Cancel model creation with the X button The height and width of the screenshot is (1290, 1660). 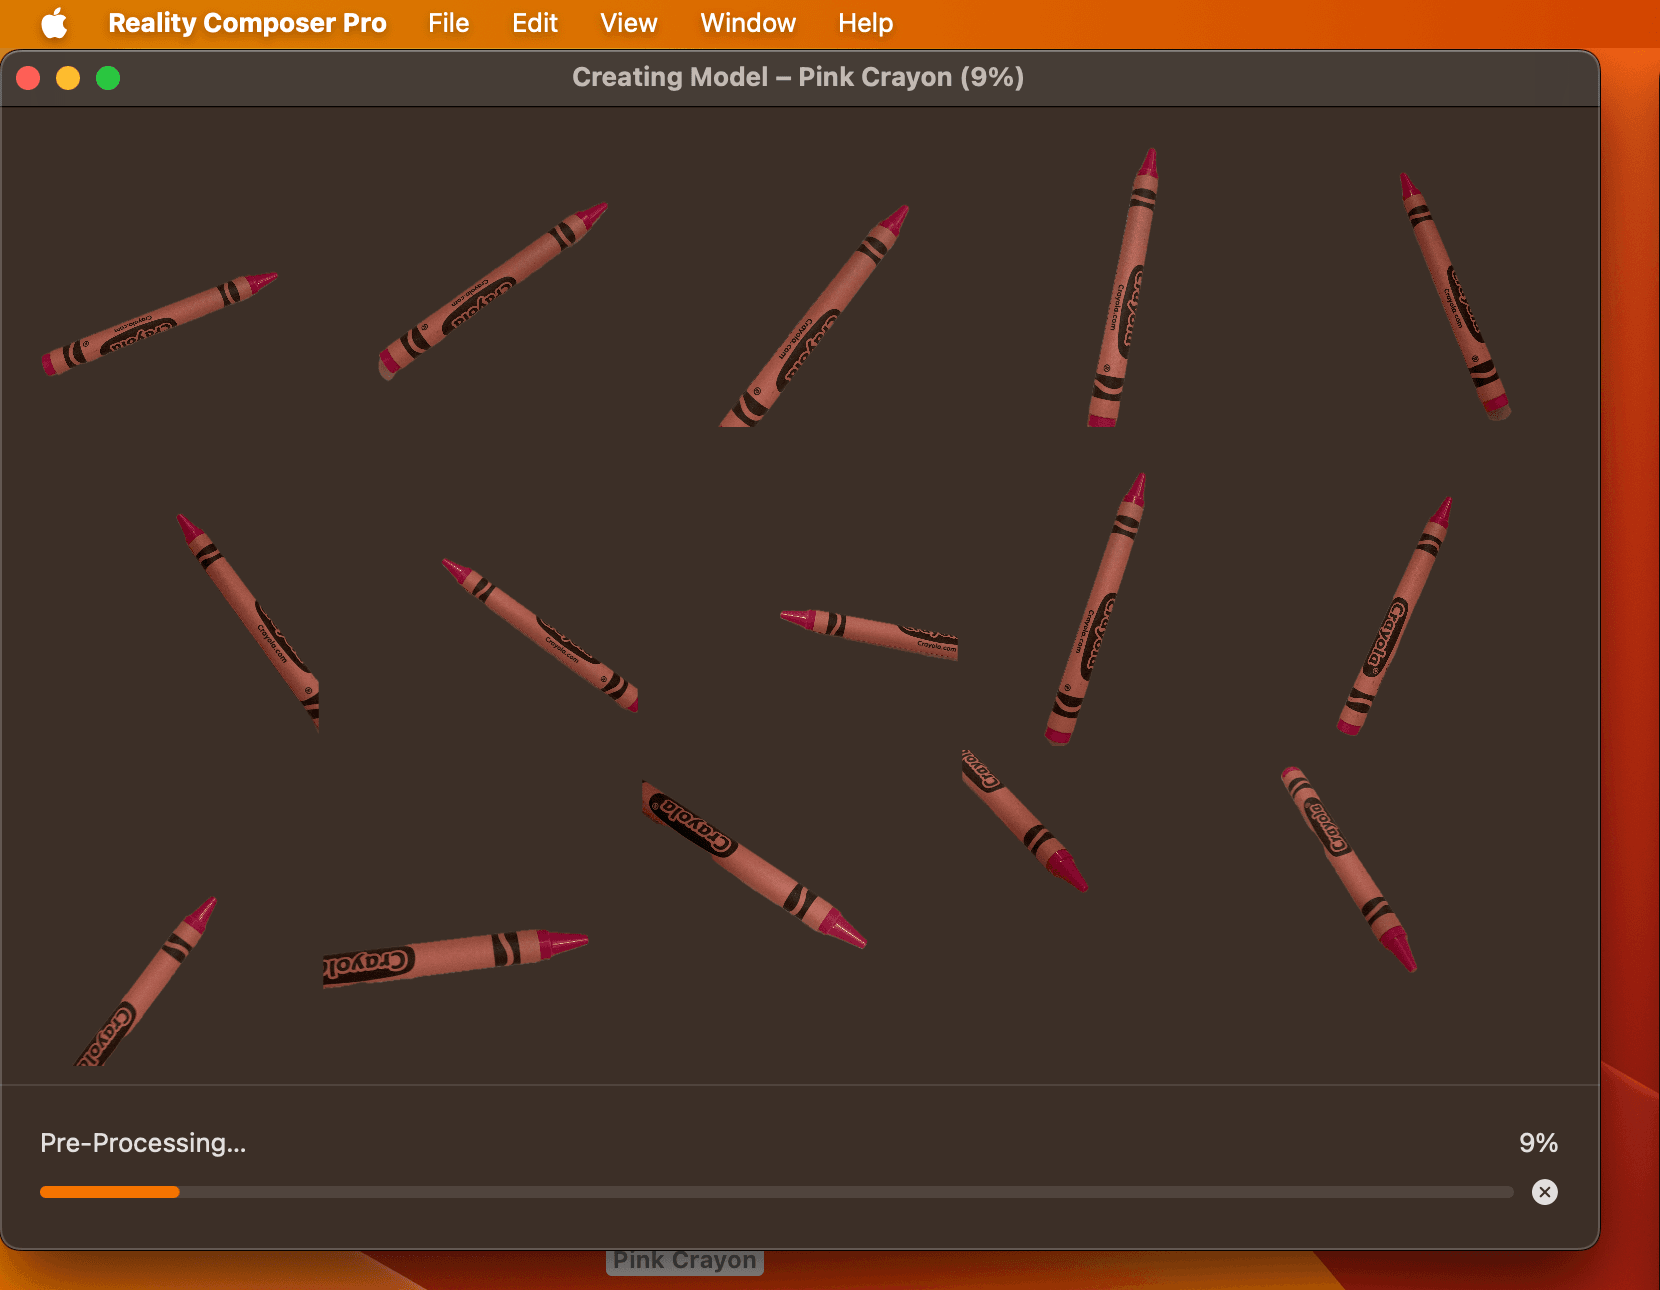tap(1544, 1192)
